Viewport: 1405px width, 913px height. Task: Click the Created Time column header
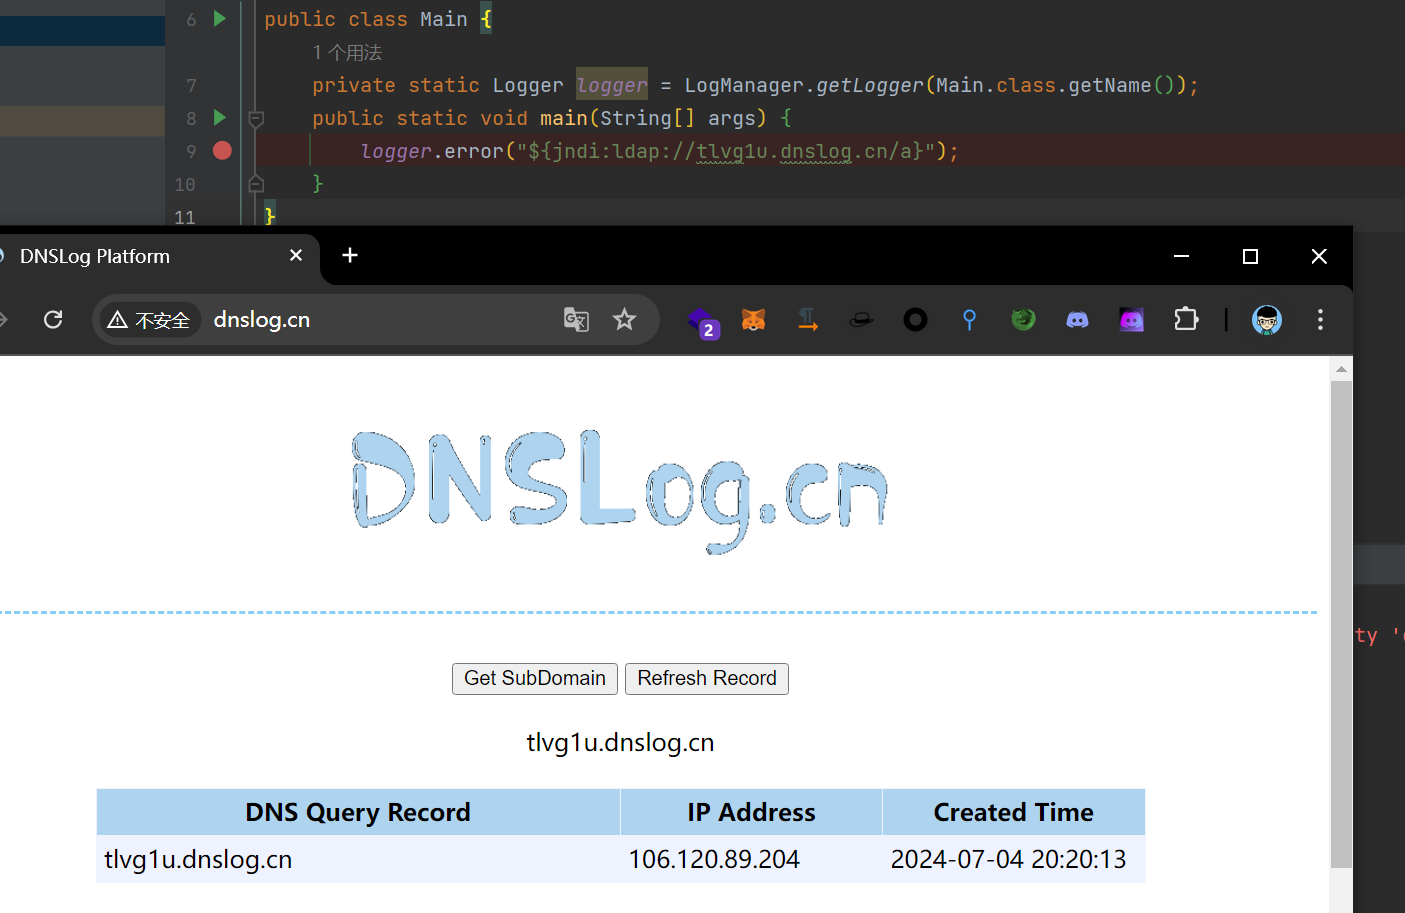click(1013, 812)
